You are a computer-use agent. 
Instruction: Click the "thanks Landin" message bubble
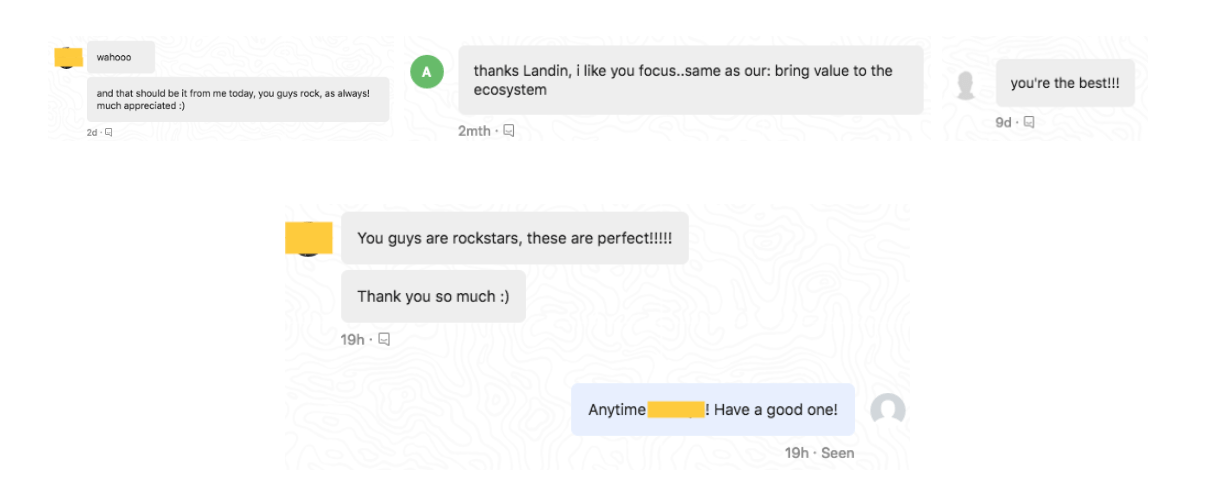[x=690, y=80]
